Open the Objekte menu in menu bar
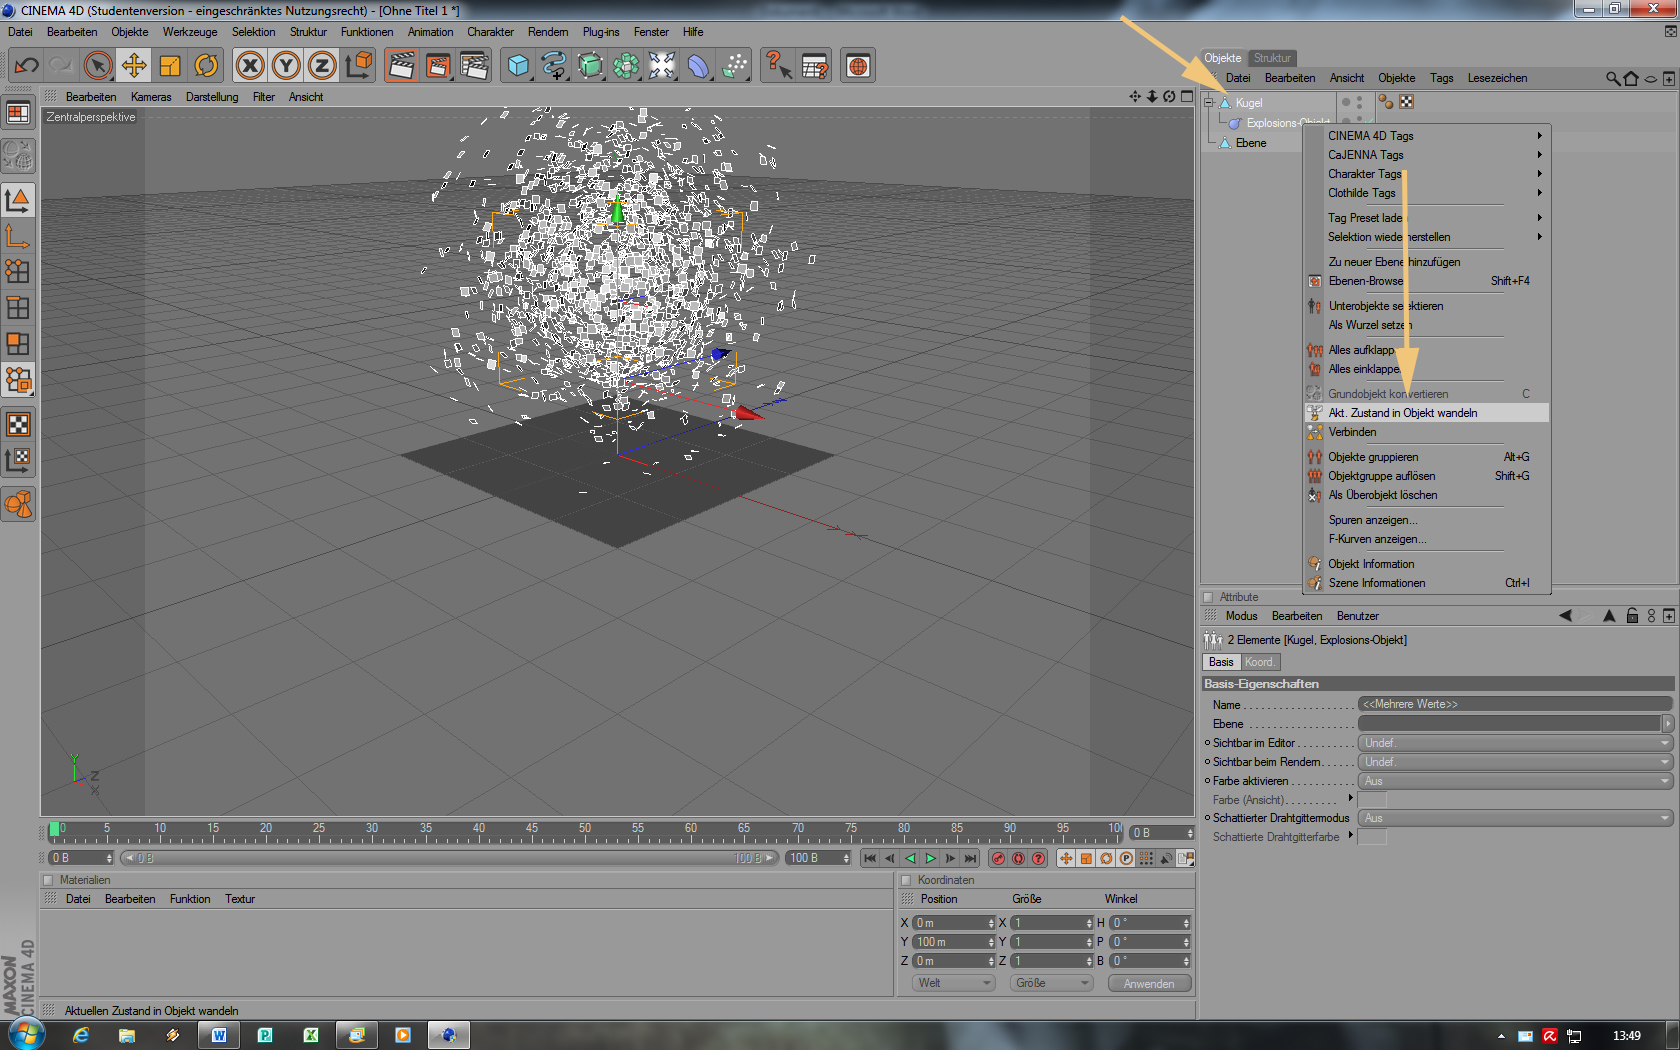 pyautogui.click(x=130, y=32)
